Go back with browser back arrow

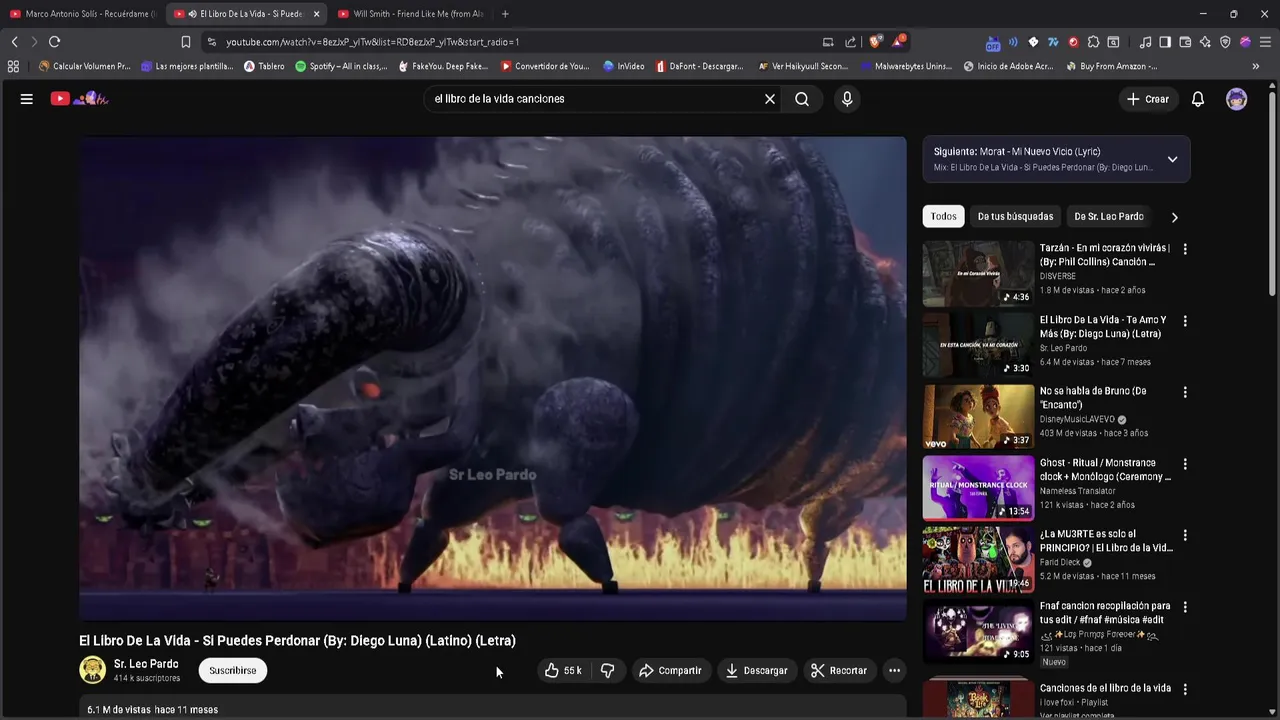point(14,42)
